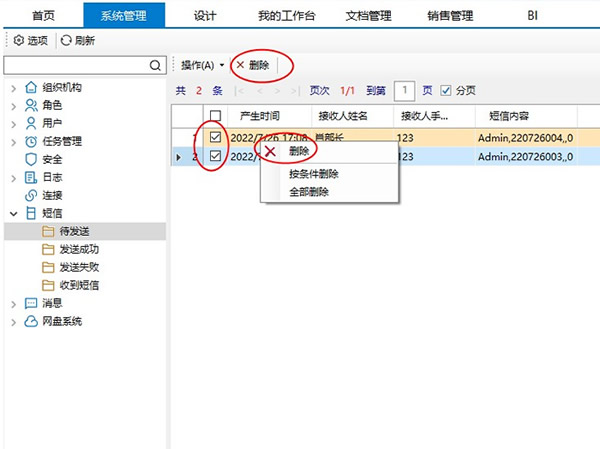600x449 pixels.
Task: Click the 删除 button in toolbar
Action: click(x=252, y=65)
